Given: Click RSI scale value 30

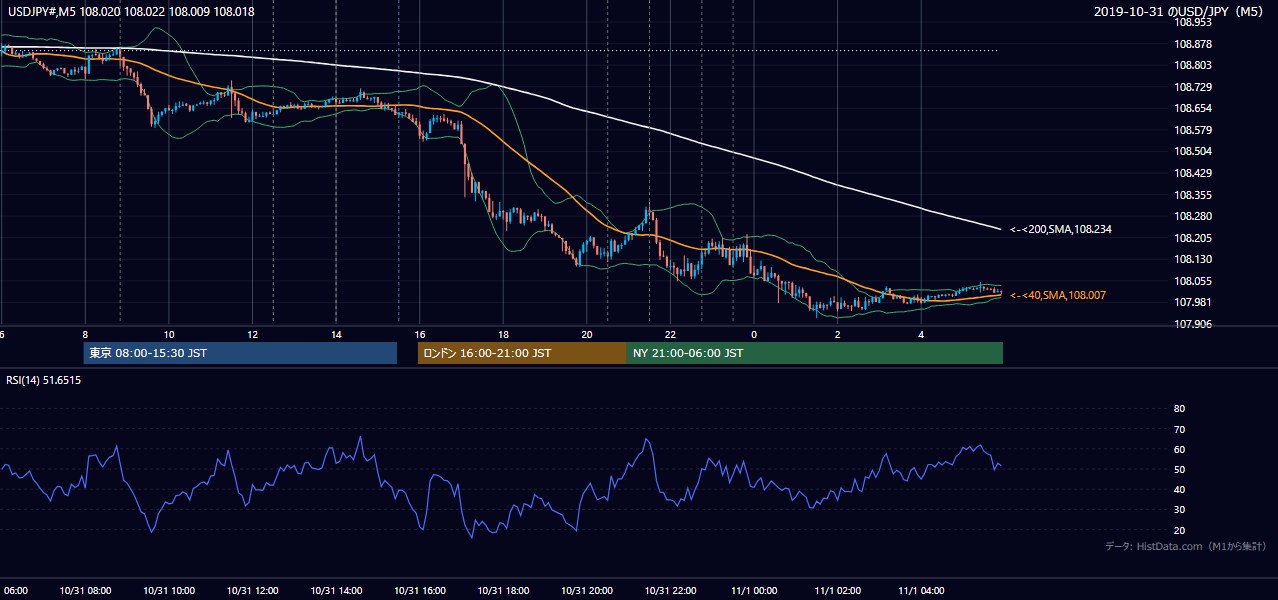Looking at the screenshot, I should click(x=1179, y=510).
